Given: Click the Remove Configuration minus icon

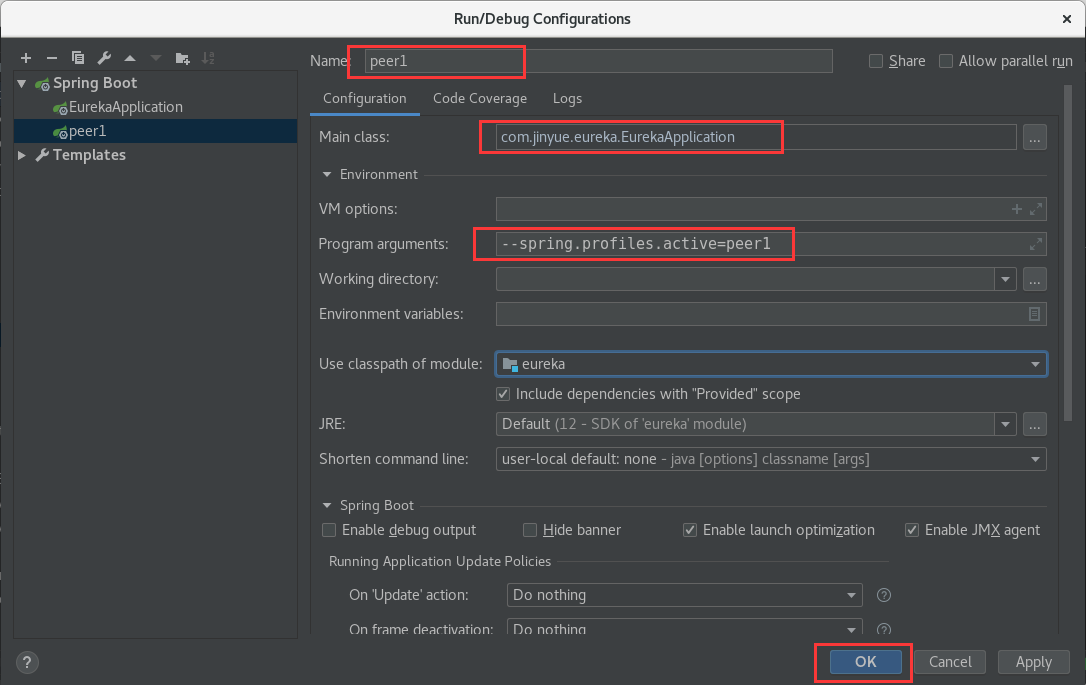Looking at the screenshot, I should point(52,58).
